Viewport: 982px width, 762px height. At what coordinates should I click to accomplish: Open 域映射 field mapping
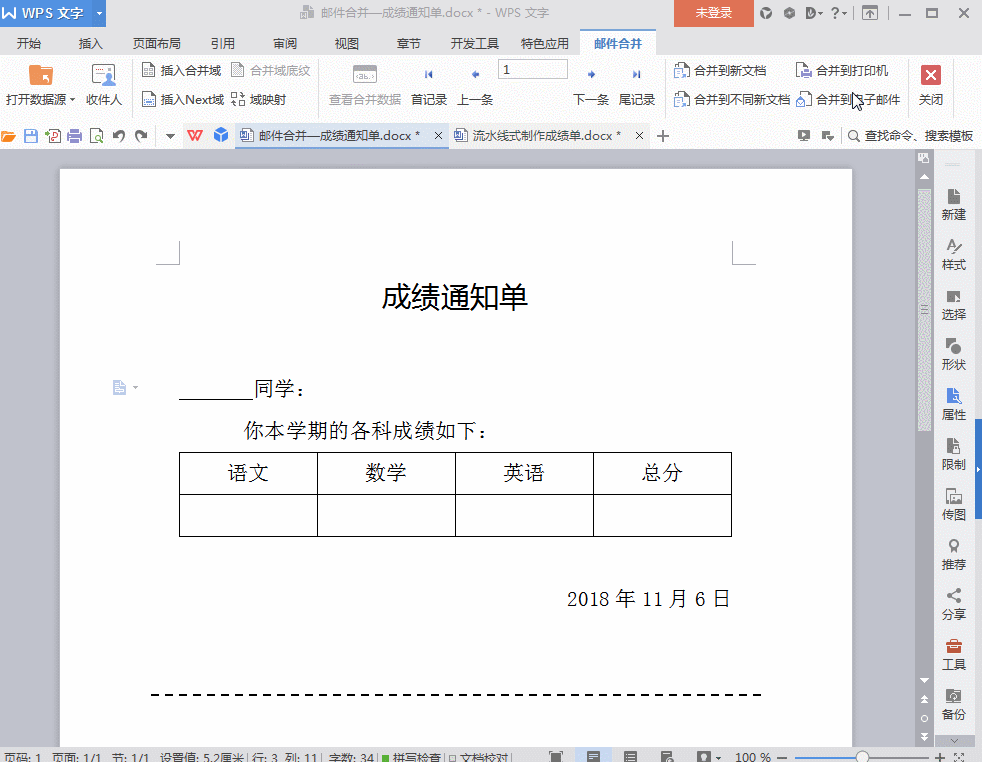tap(259, 99)
